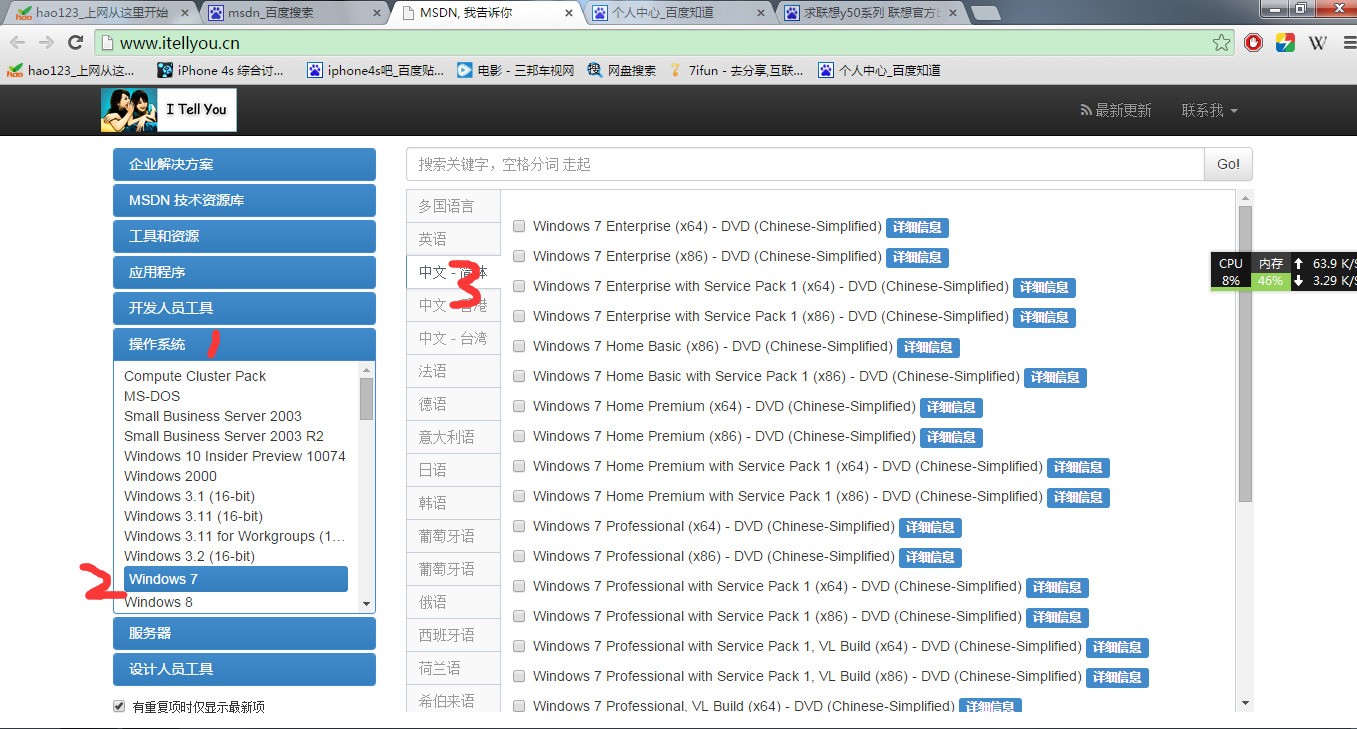Check Windows 7 Professional SP1 VL Build (x64) checkbox

519,646
